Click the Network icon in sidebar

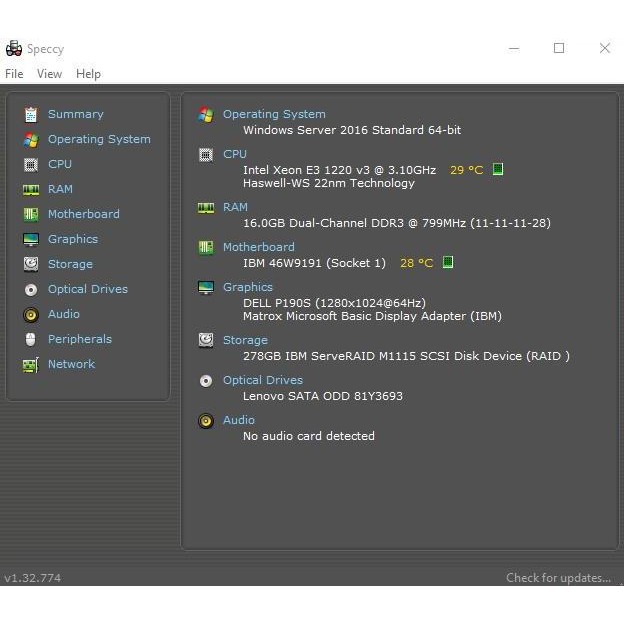[31, 364]
